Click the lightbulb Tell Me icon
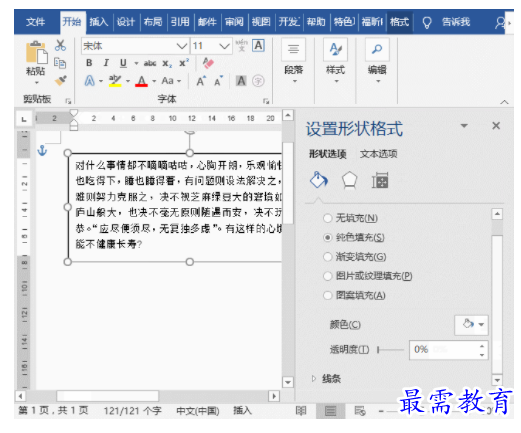The width and height of the screenshot is (521, 433). [426, 23]
